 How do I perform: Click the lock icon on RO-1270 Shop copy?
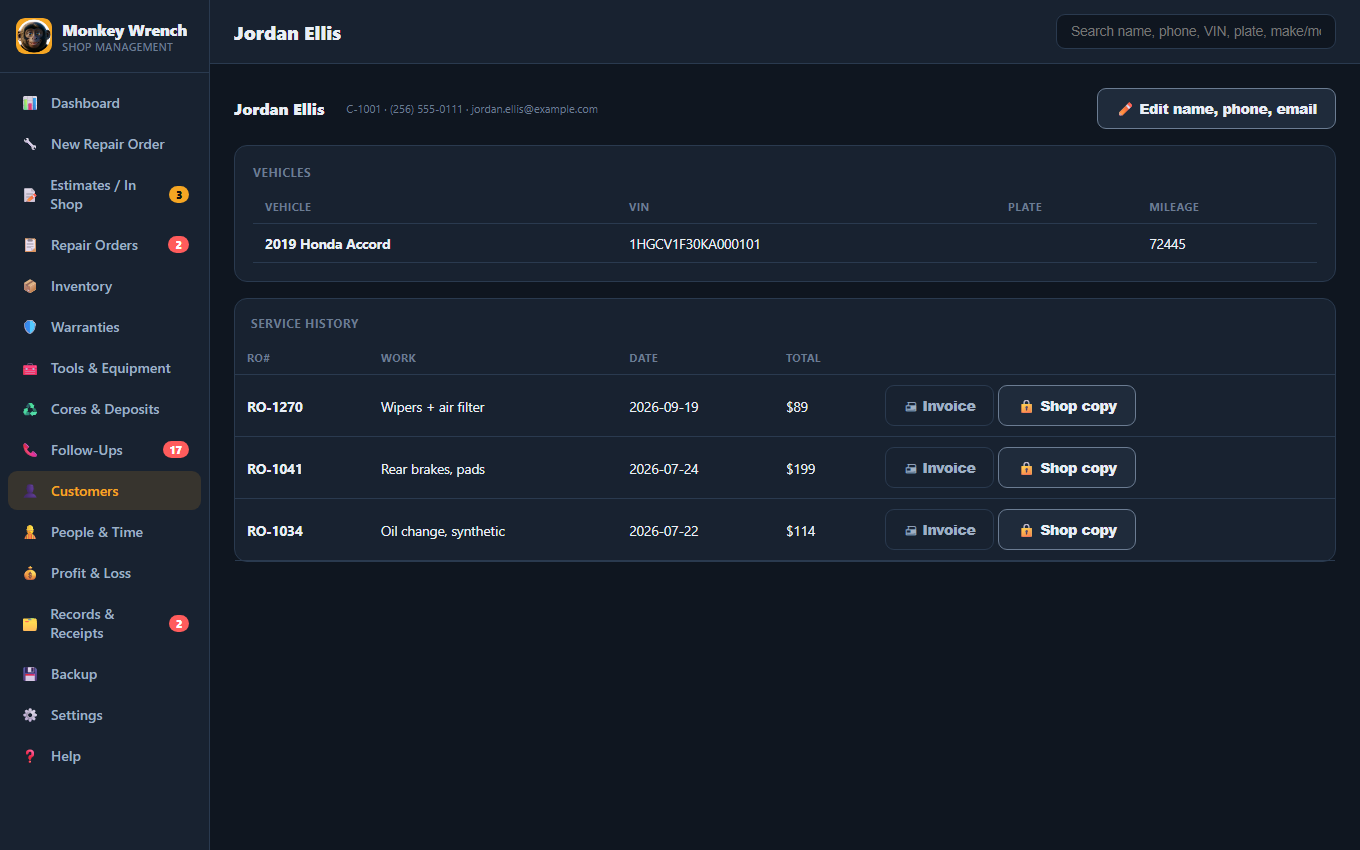click(1026, 407)
